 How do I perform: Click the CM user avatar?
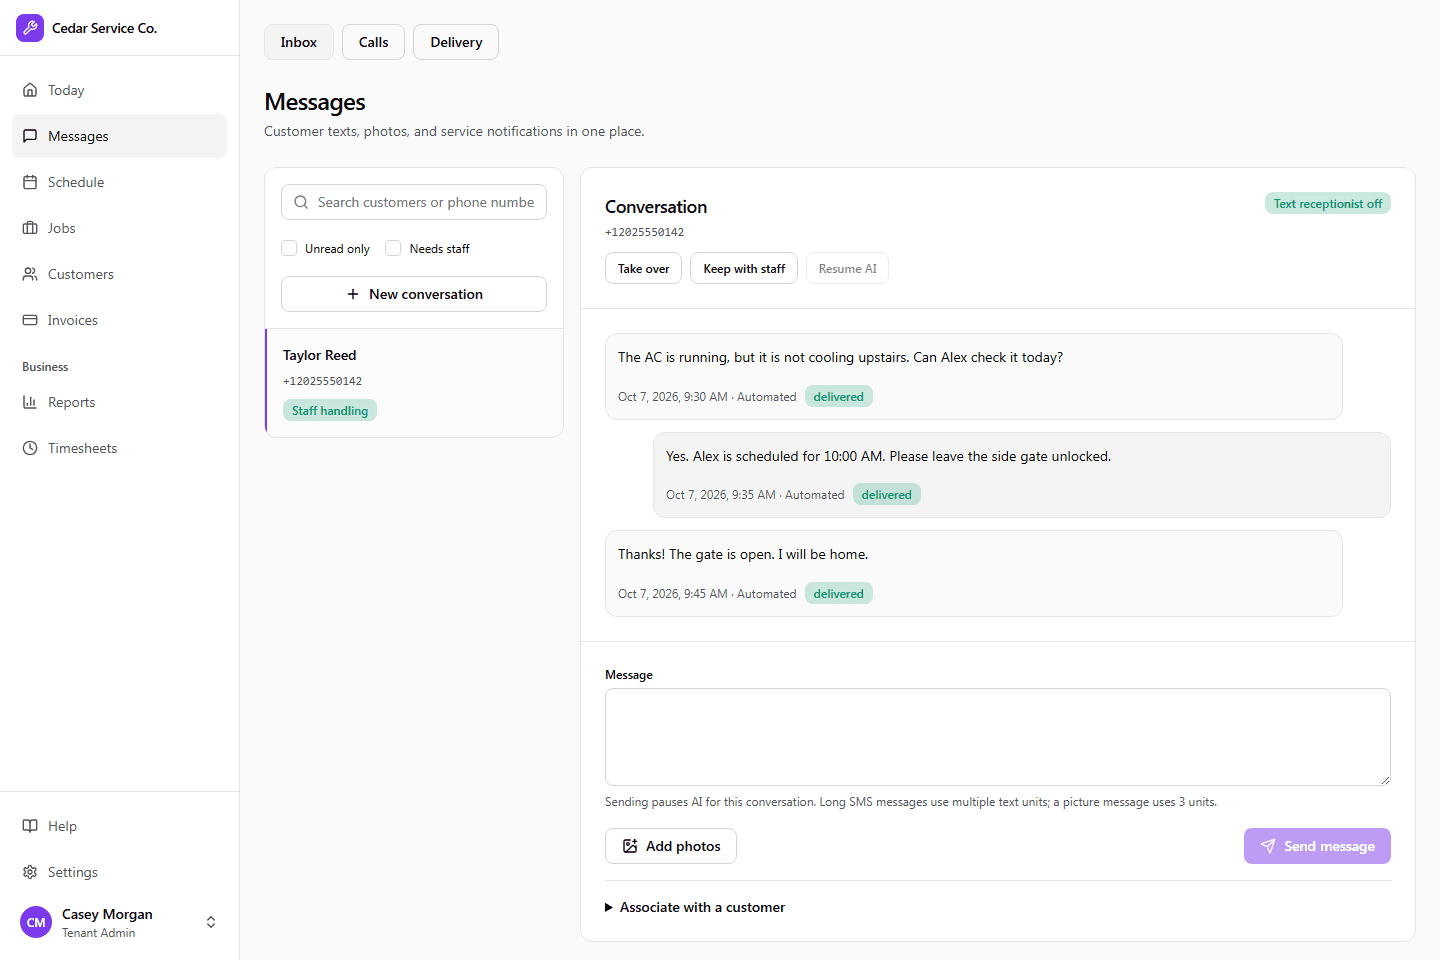tap(36, 922)
